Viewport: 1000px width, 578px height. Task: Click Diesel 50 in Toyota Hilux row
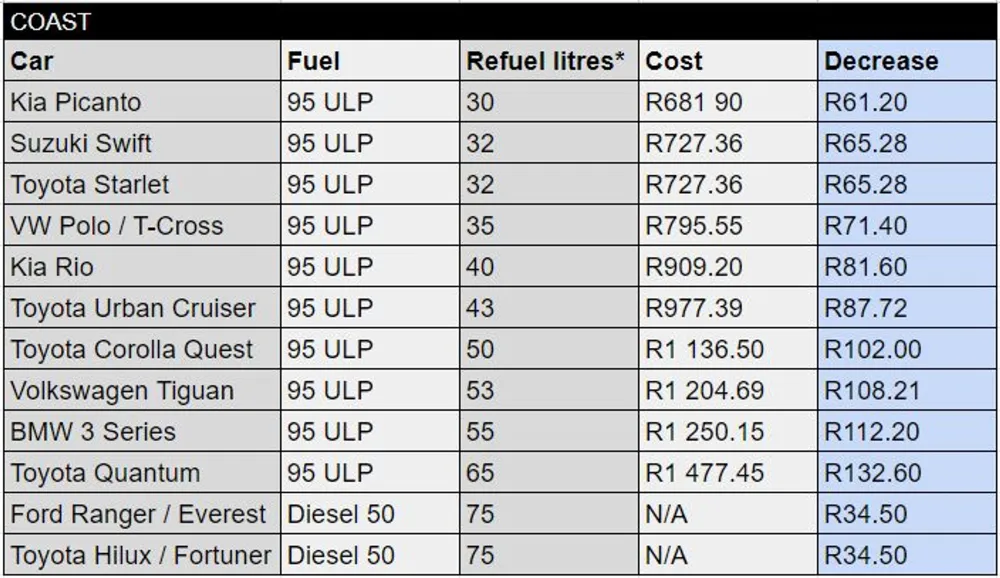click(341, 555)
